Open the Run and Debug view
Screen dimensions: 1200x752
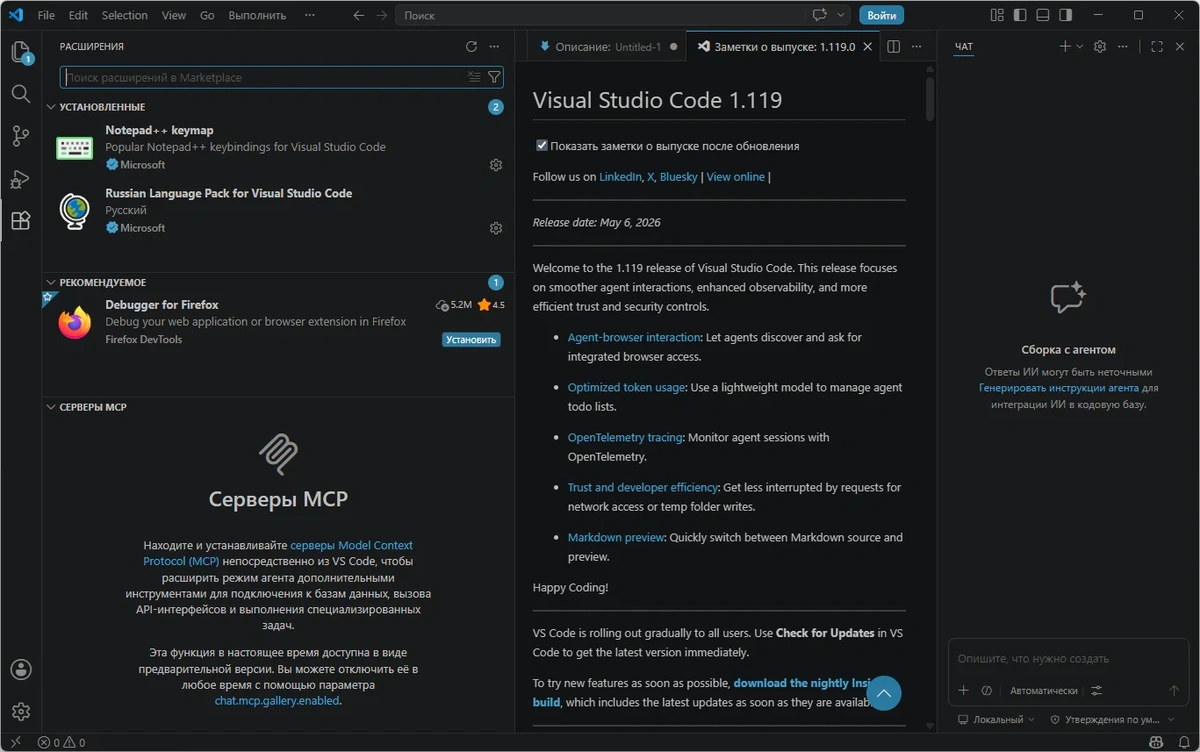click(20, 179)
